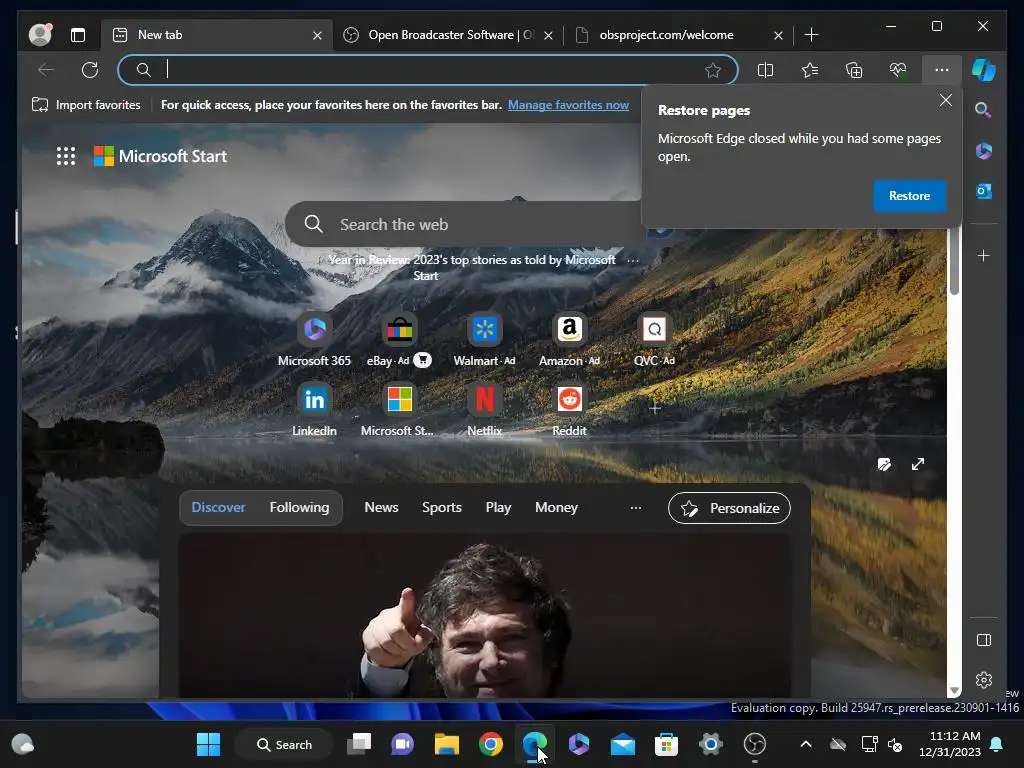Expand the background image fullscreen arrow
Image resolution: width=1024 pixels, height=768 pixels.
pos(918,464)
